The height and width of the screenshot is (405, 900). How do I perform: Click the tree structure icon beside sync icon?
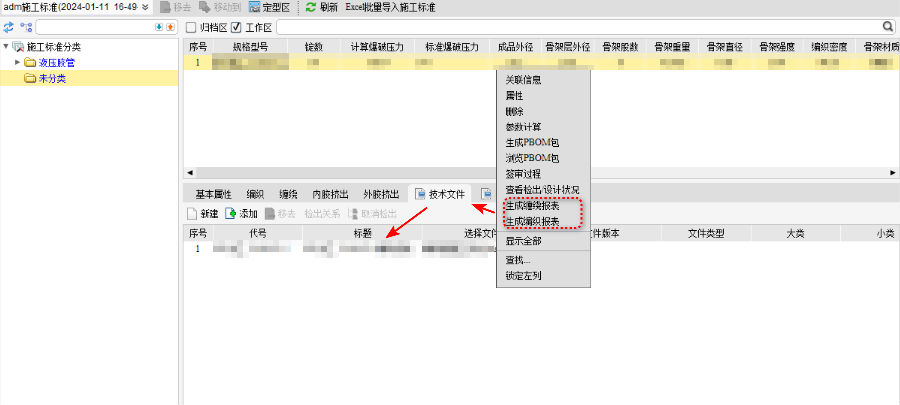[26, 27]
